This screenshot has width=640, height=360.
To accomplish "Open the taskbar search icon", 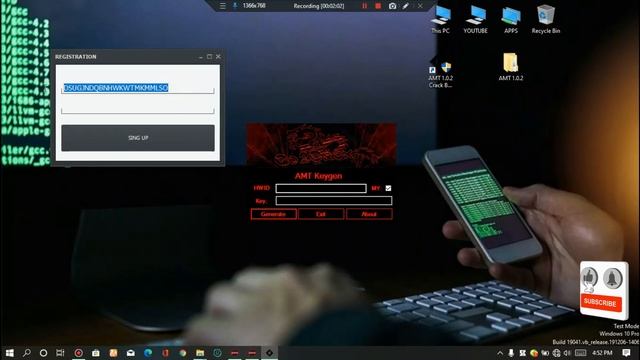I will click(x=27, y=353).
